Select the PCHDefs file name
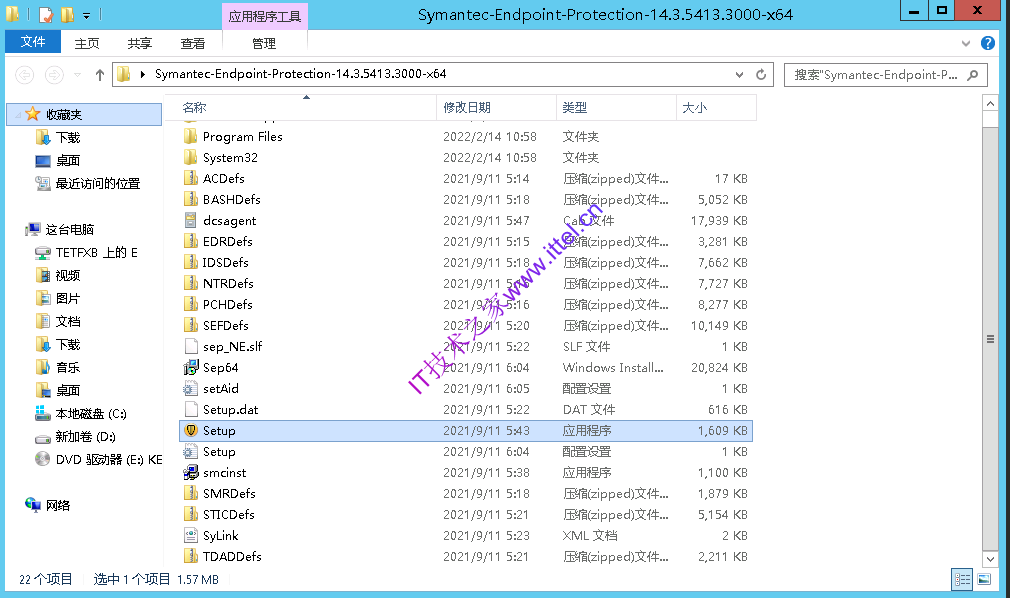Image resolution: width=1010 pixels, height=598 pixels. (x=227, y=304)
